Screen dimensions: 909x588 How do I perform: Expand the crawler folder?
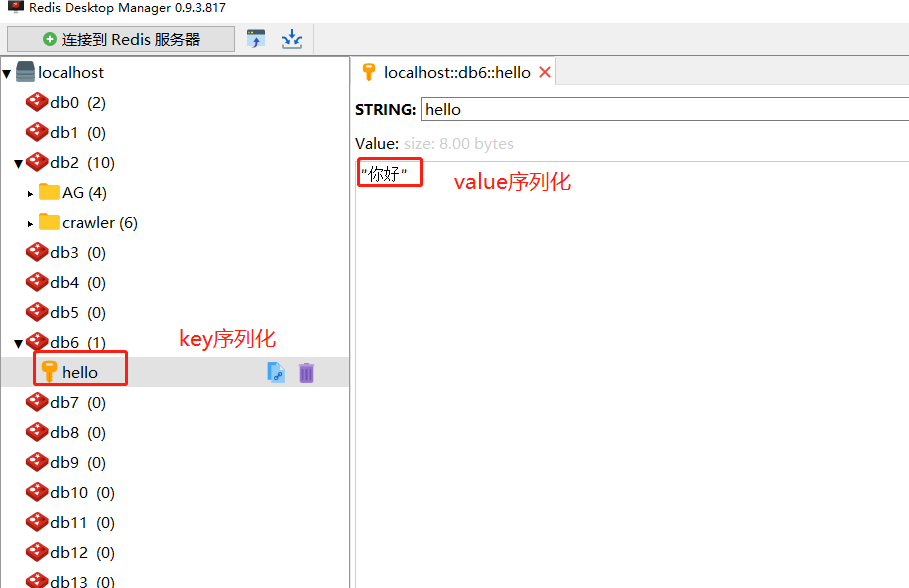point(30,222)
